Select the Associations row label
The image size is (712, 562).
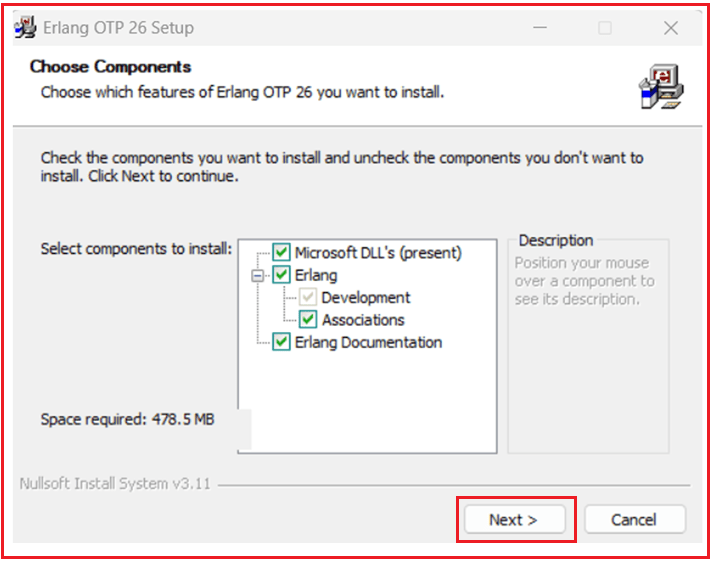point(363,320)
